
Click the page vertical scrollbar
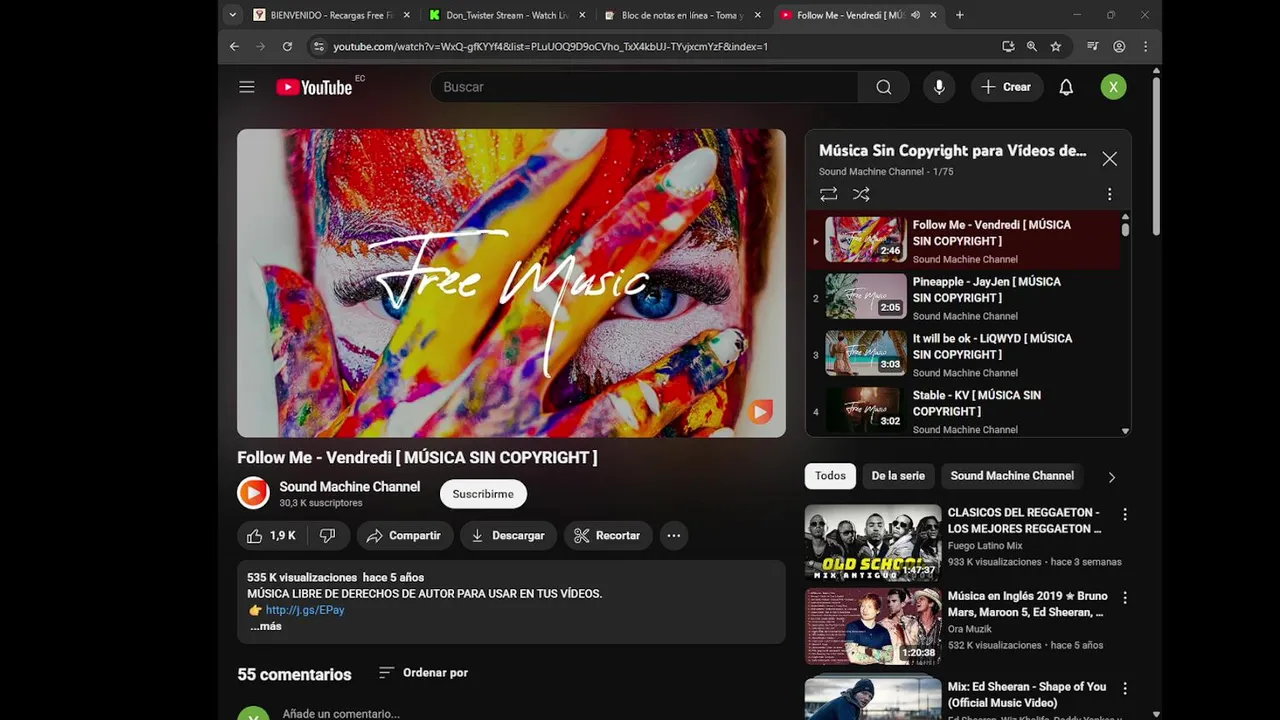tap(1156, 155)
